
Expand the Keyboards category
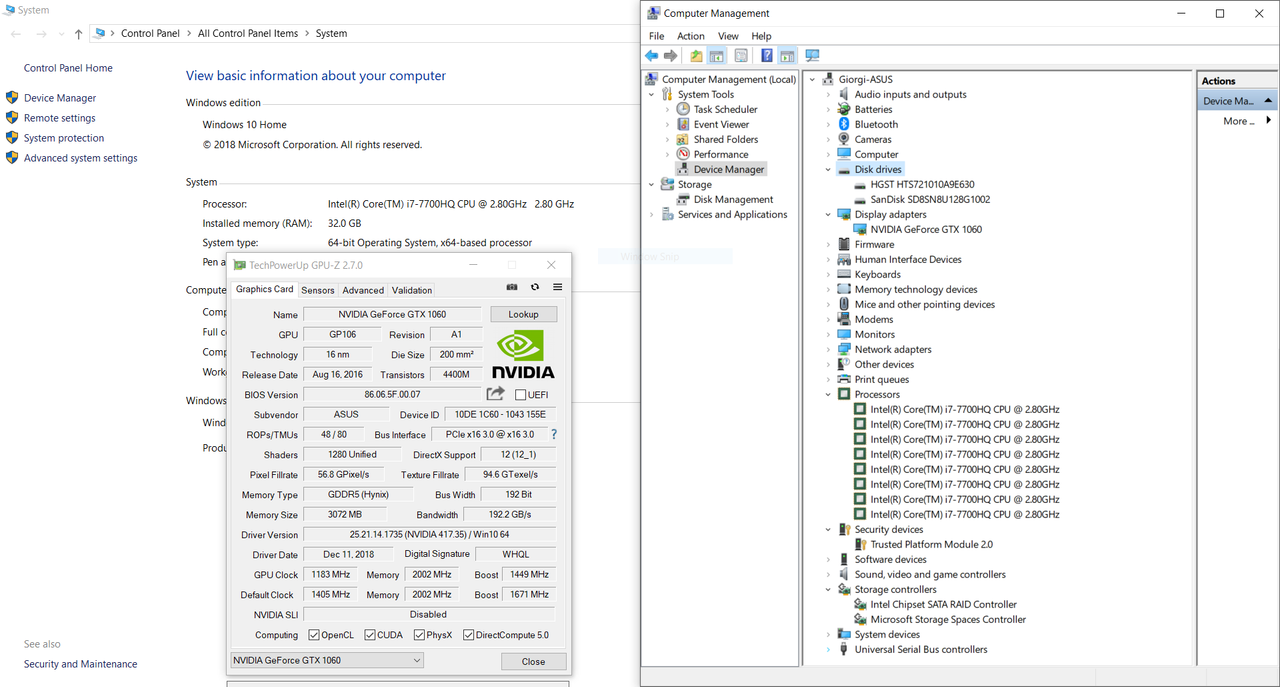[x=828, y=275]
